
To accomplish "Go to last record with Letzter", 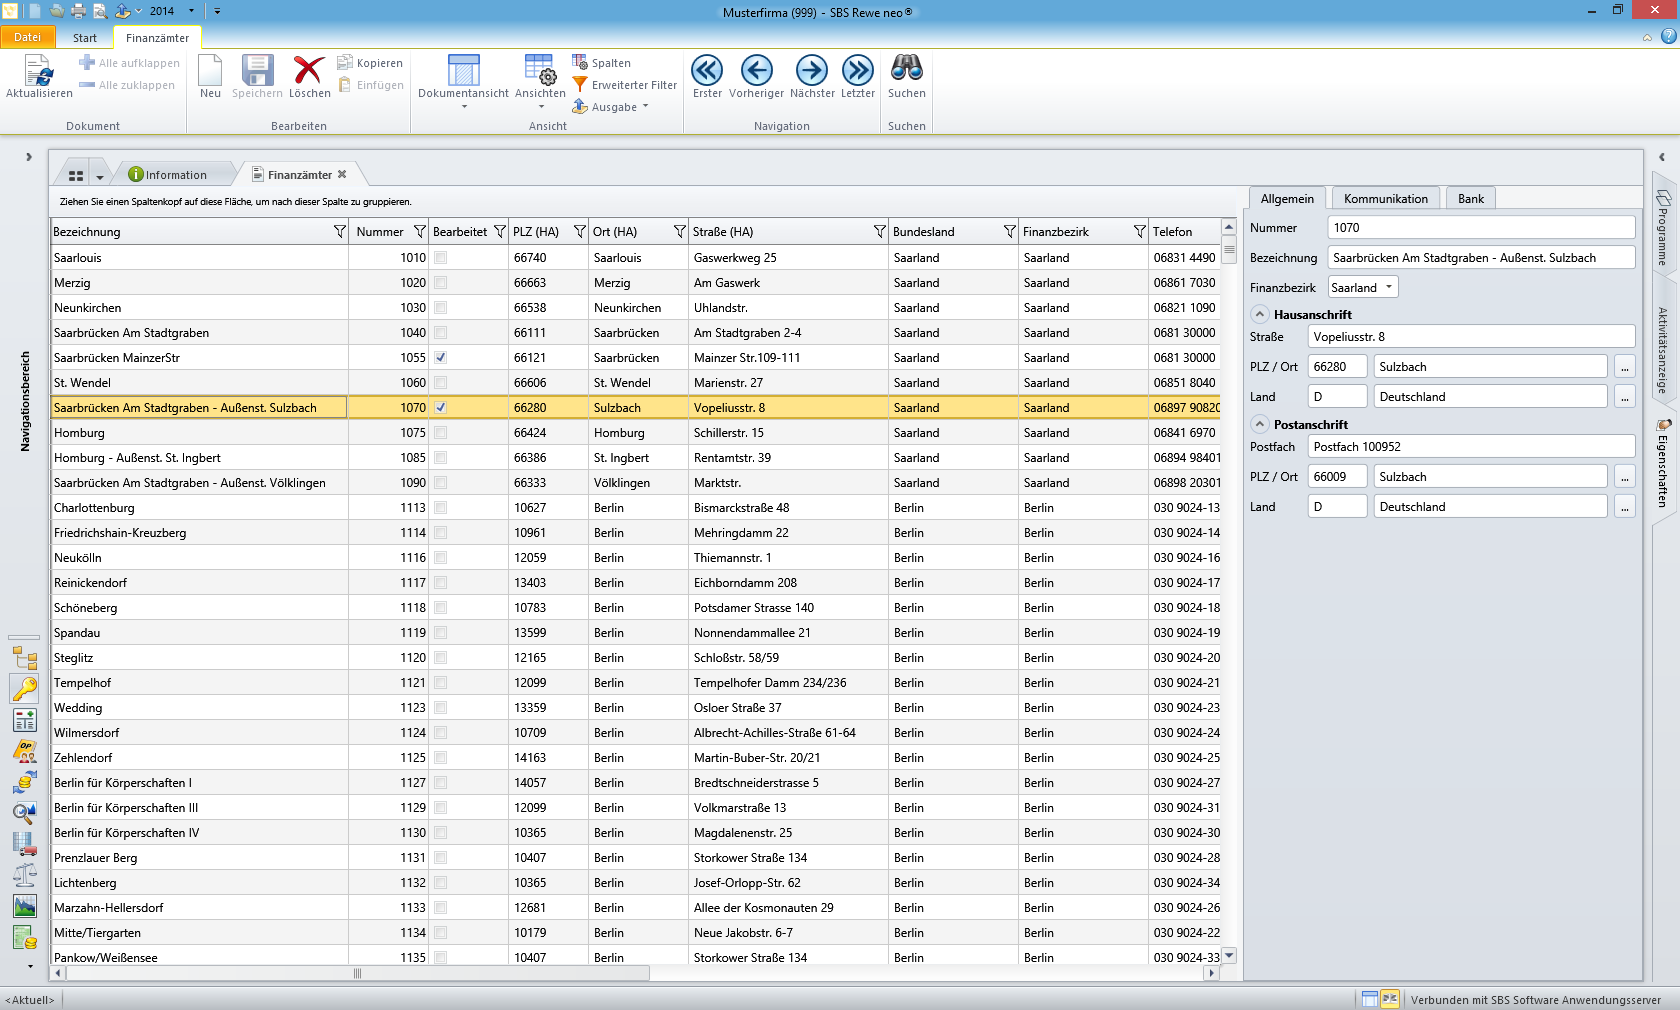I will tap(857, 71).
